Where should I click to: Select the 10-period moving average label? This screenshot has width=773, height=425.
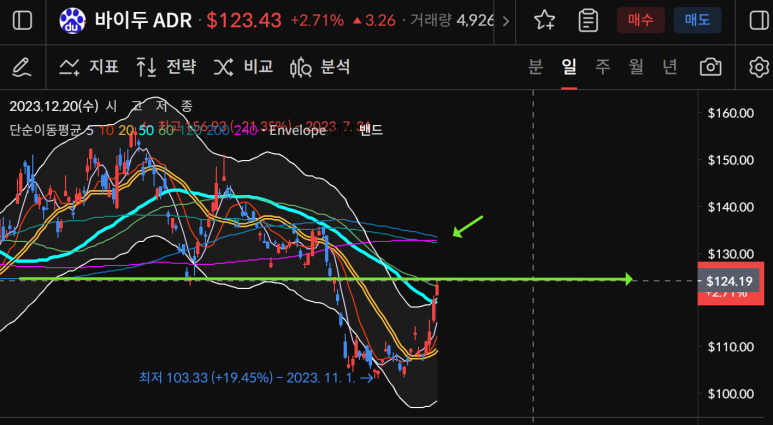coord(106,131)
